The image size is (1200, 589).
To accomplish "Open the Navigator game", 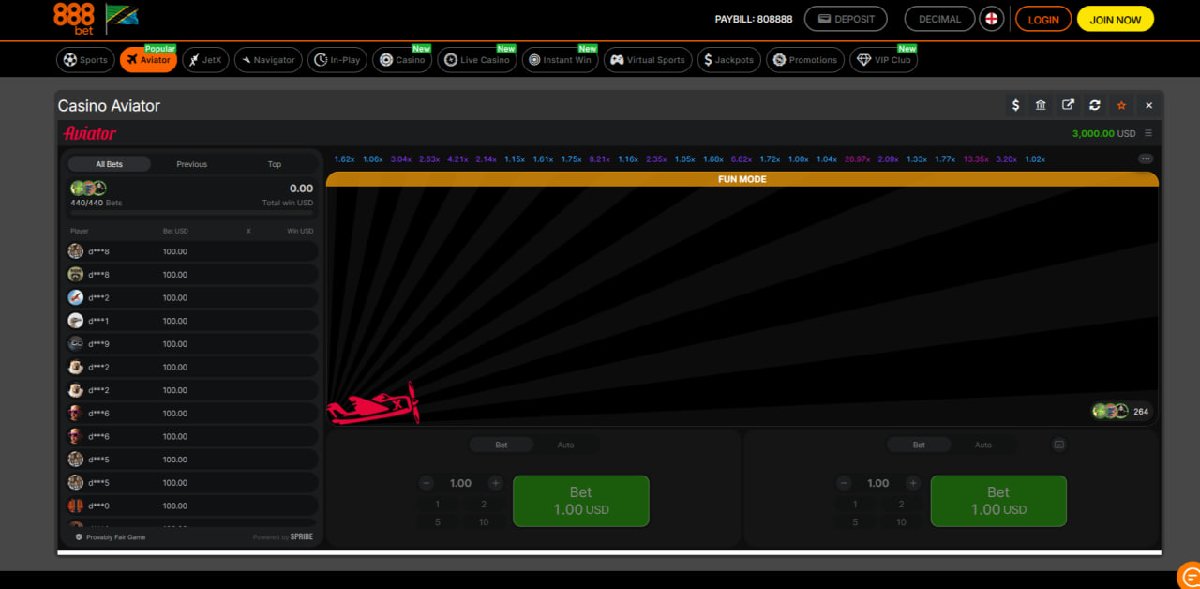I will [268, 60].
